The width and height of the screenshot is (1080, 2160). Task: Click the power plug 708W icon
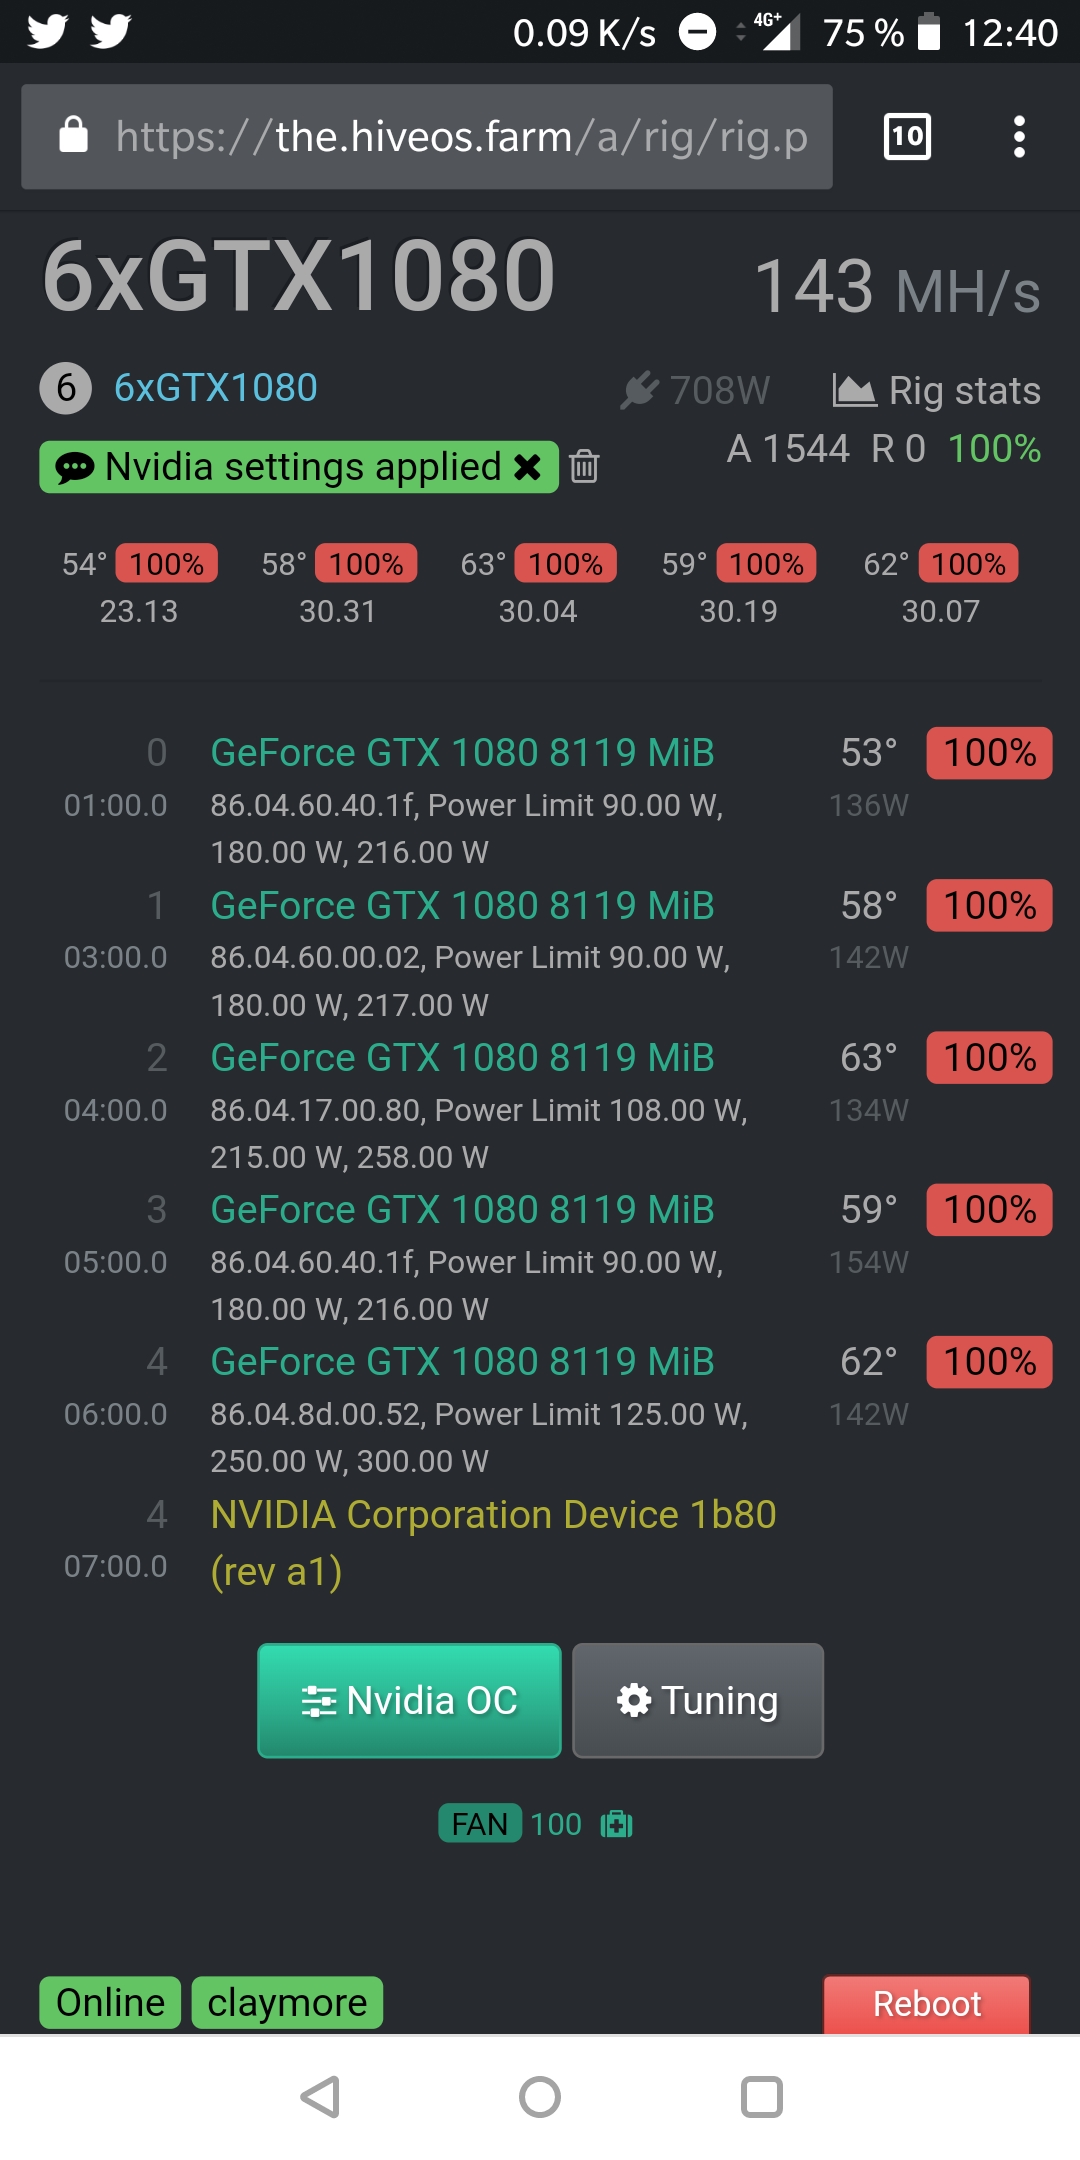[639, 390]
